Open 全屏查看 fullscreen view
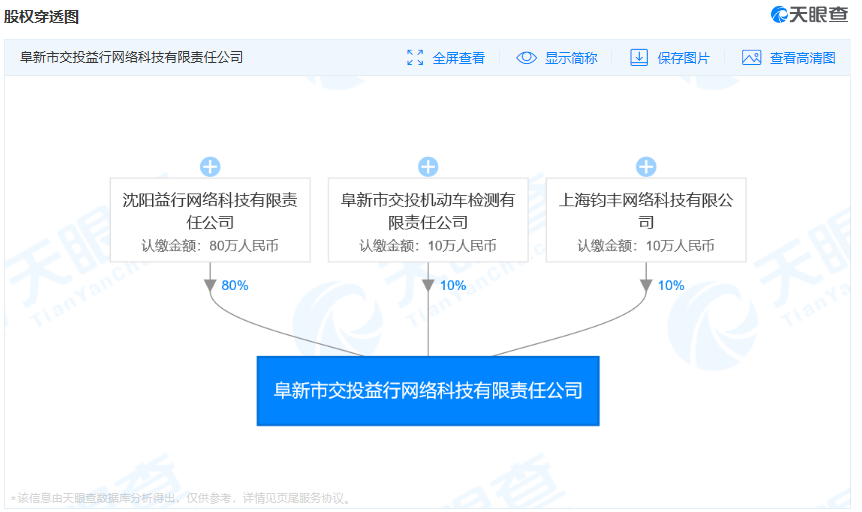 coord(458,58)
